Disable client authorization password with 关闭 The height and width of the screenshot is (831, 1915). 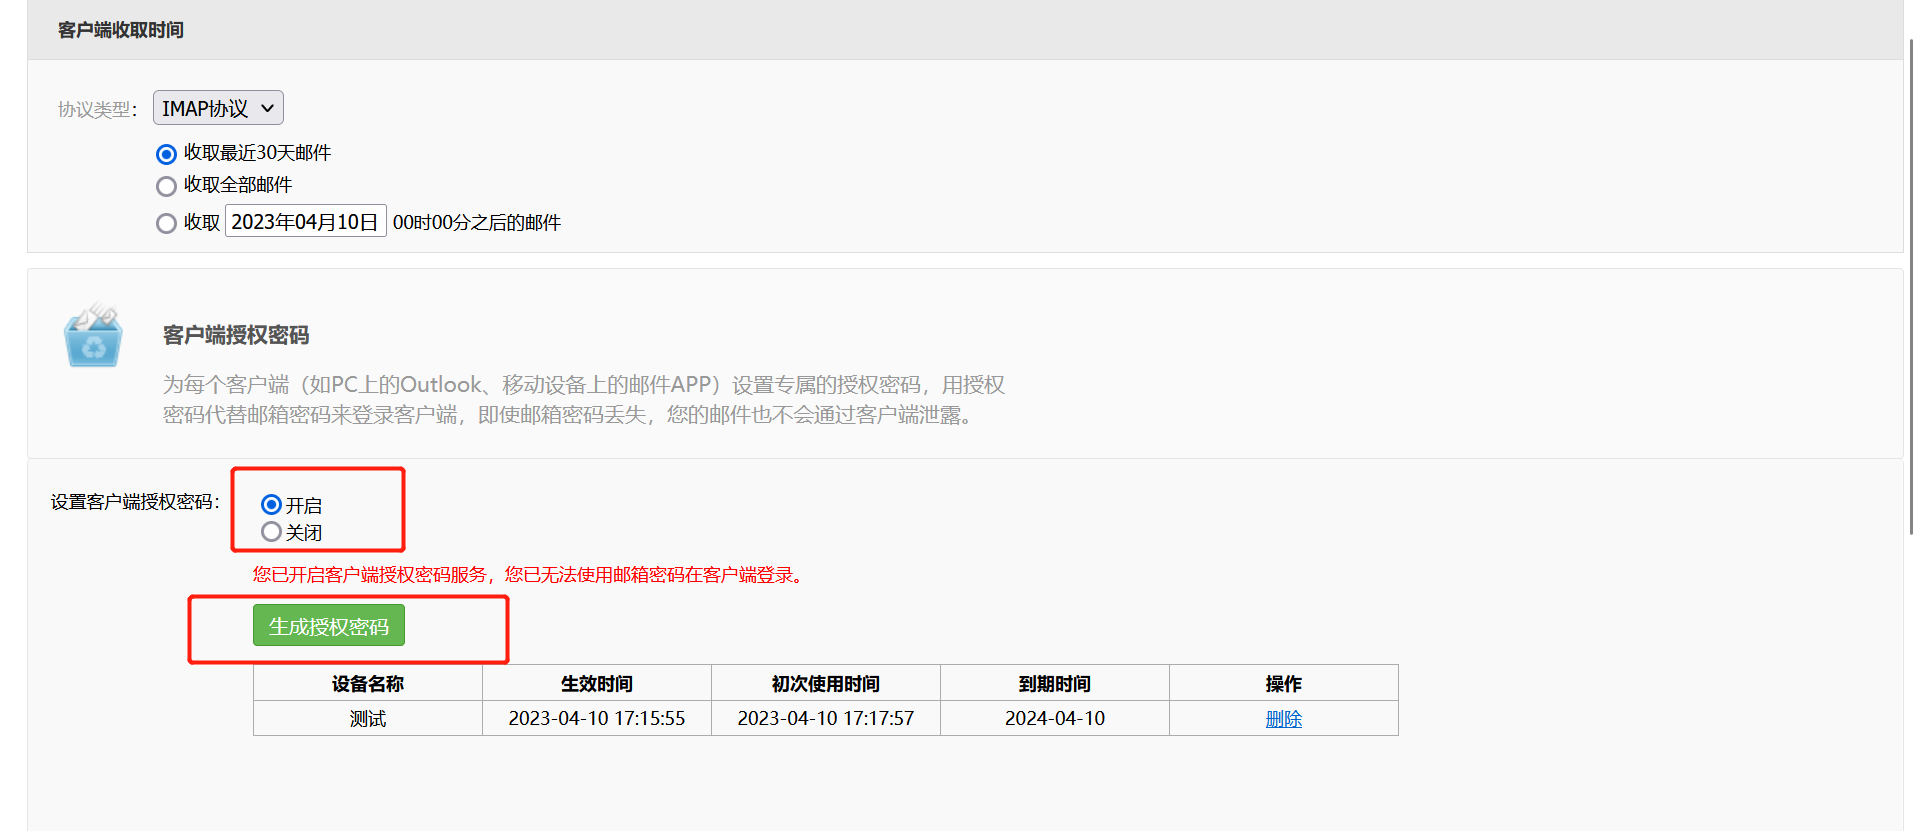pos(271,532)
